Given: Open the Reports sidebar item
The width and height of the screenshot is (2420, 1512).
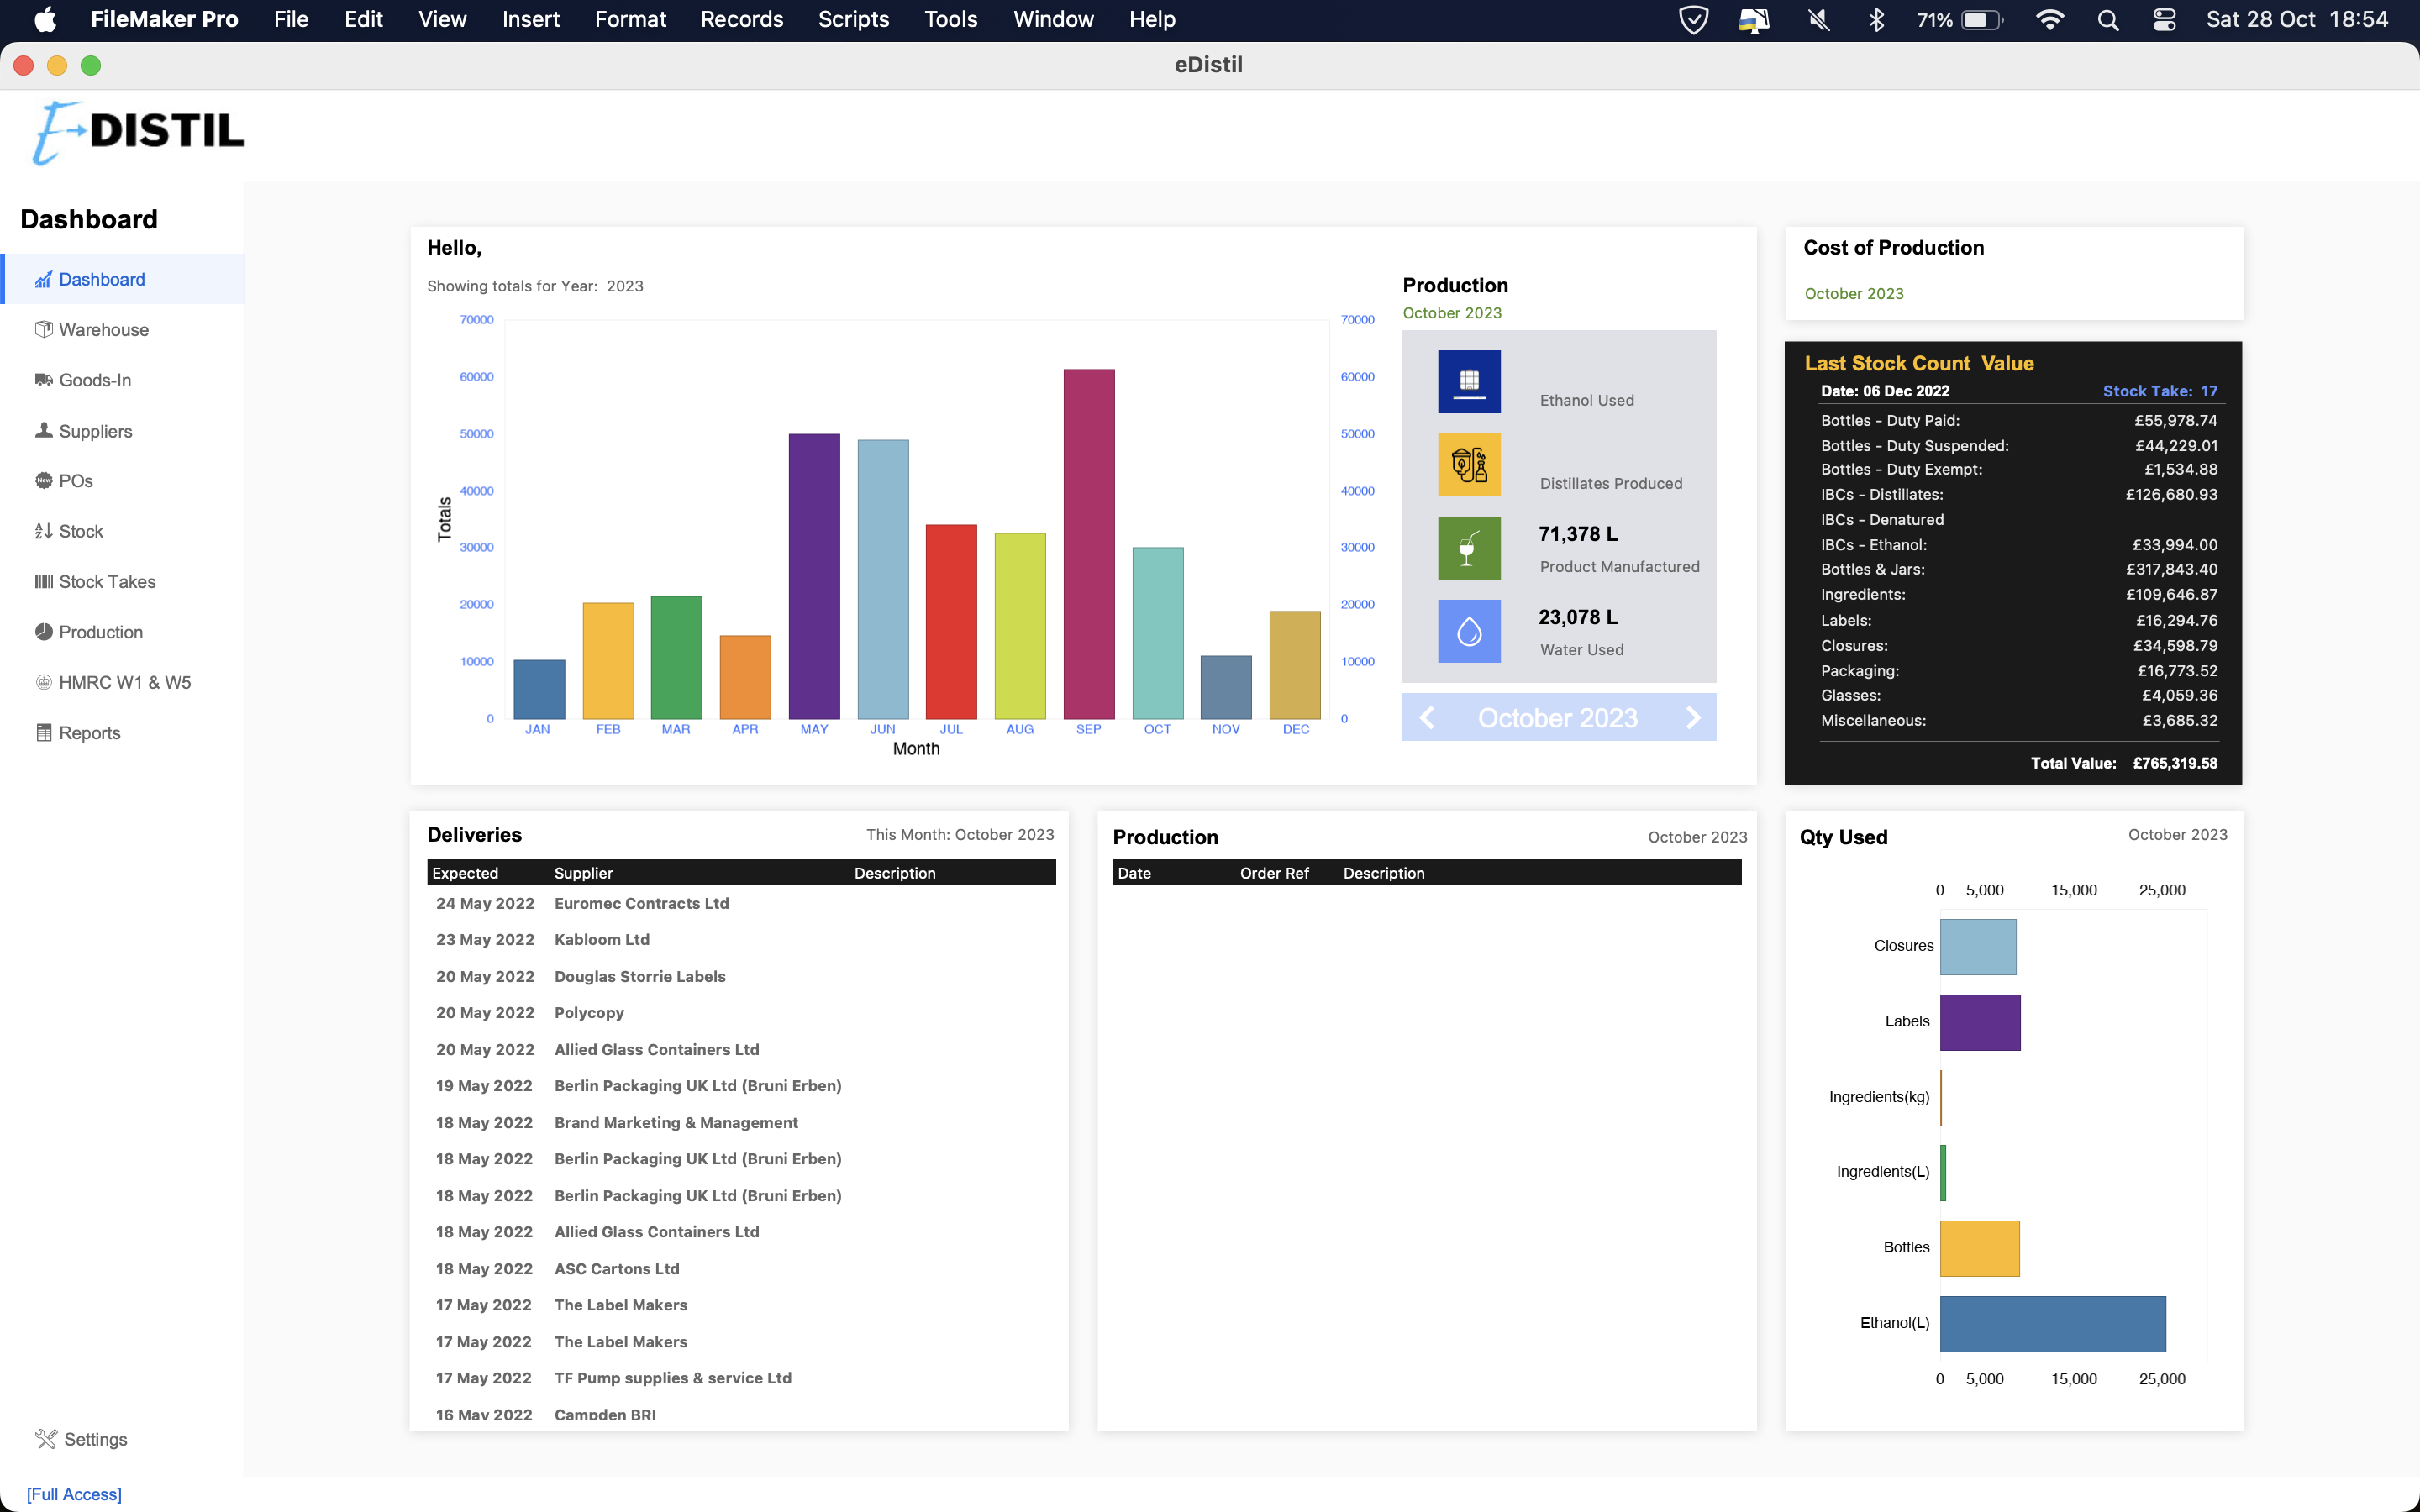Looking at the screenshot, I should (89, 733).
